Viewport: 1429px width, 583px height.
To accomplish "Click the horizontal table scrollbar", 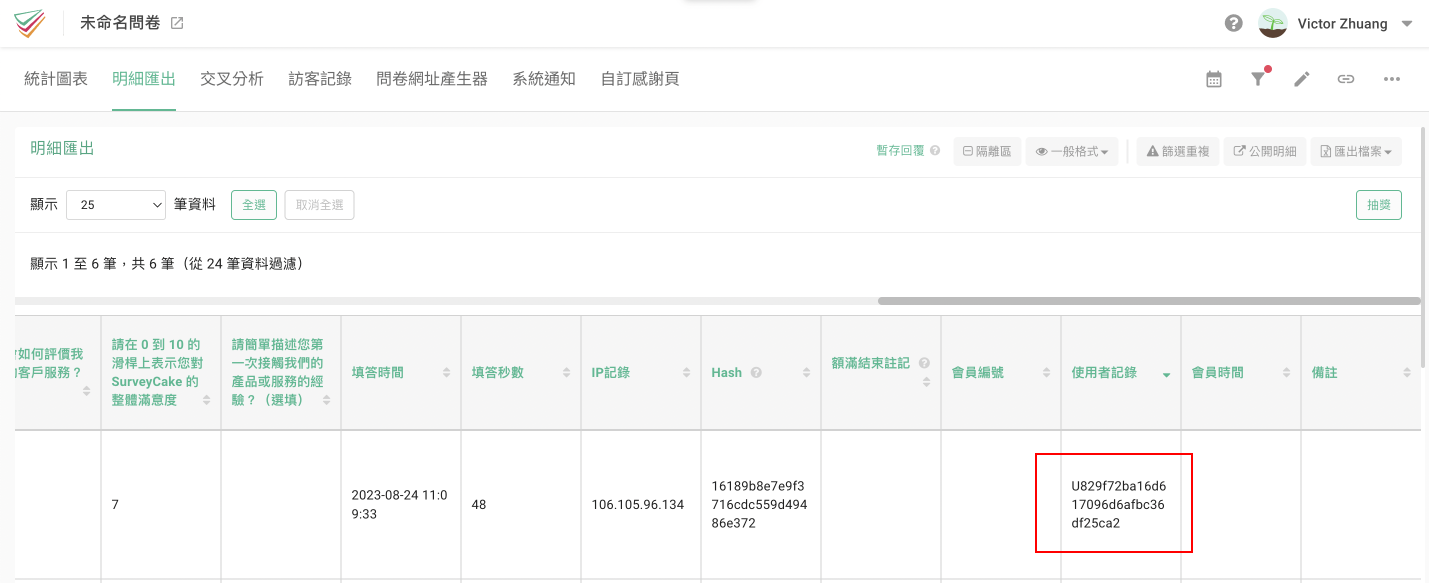I will [x=1149, y=300].
